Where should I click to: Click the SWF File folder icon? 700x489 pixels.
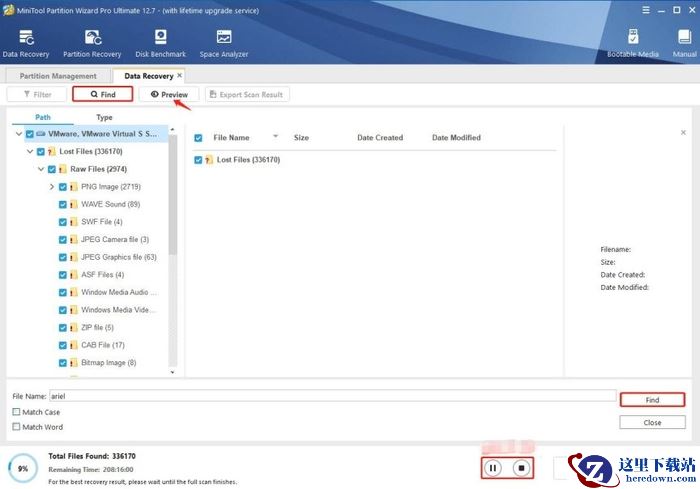coord(74,222)
